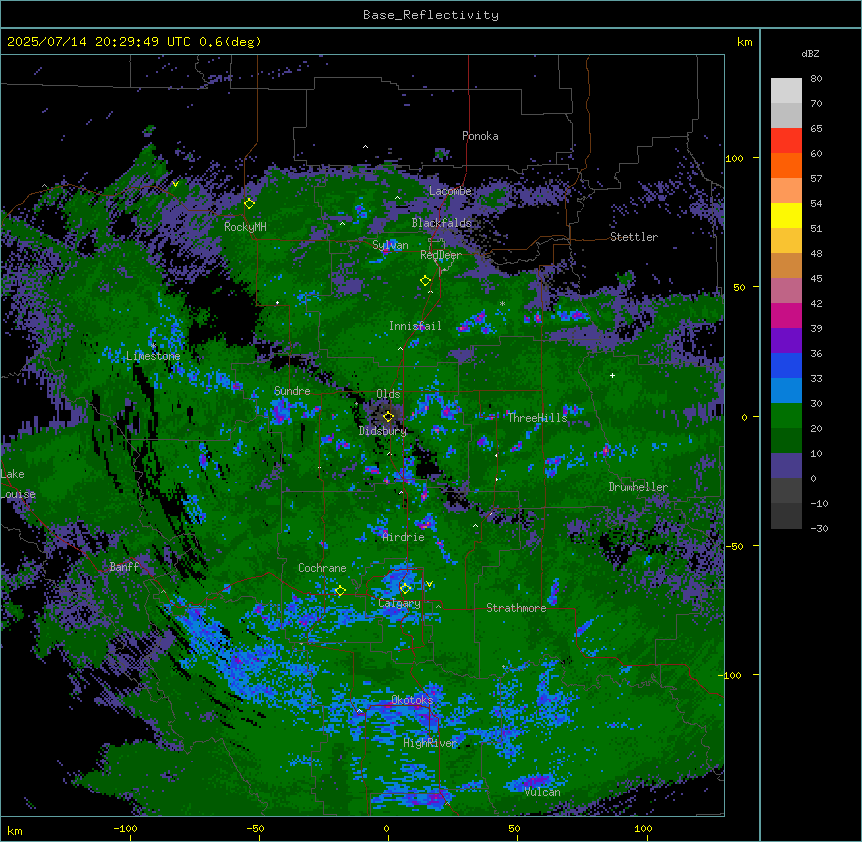Click the Banff label

[124, 567]
